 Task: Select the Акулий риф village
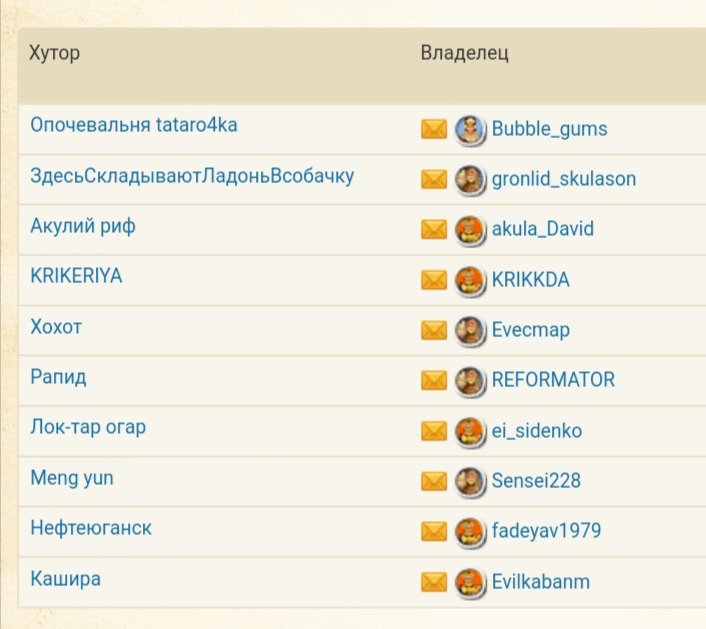[x=83, y=226]
